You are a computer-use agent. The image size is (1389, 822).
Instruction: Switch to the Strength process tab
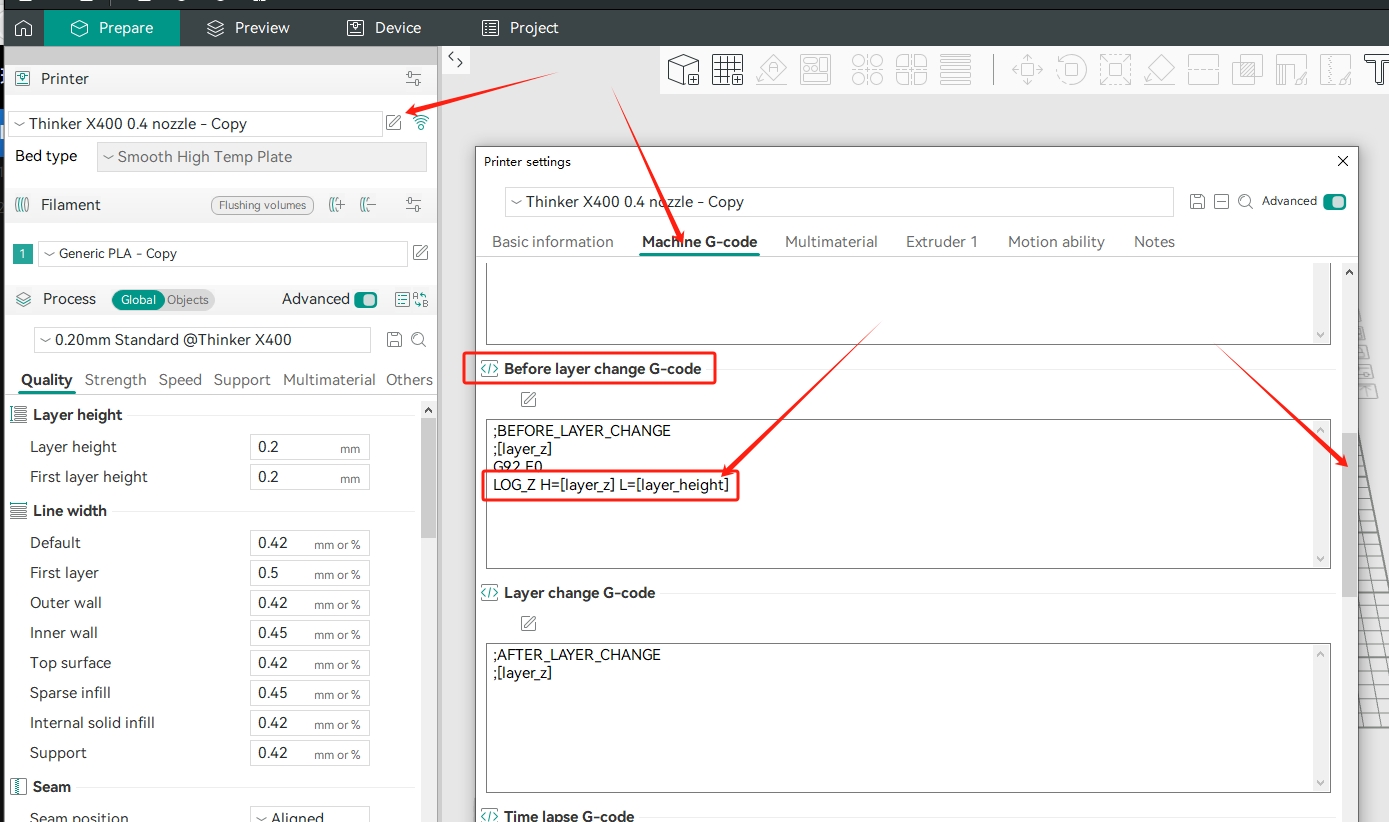coord(116,380)
